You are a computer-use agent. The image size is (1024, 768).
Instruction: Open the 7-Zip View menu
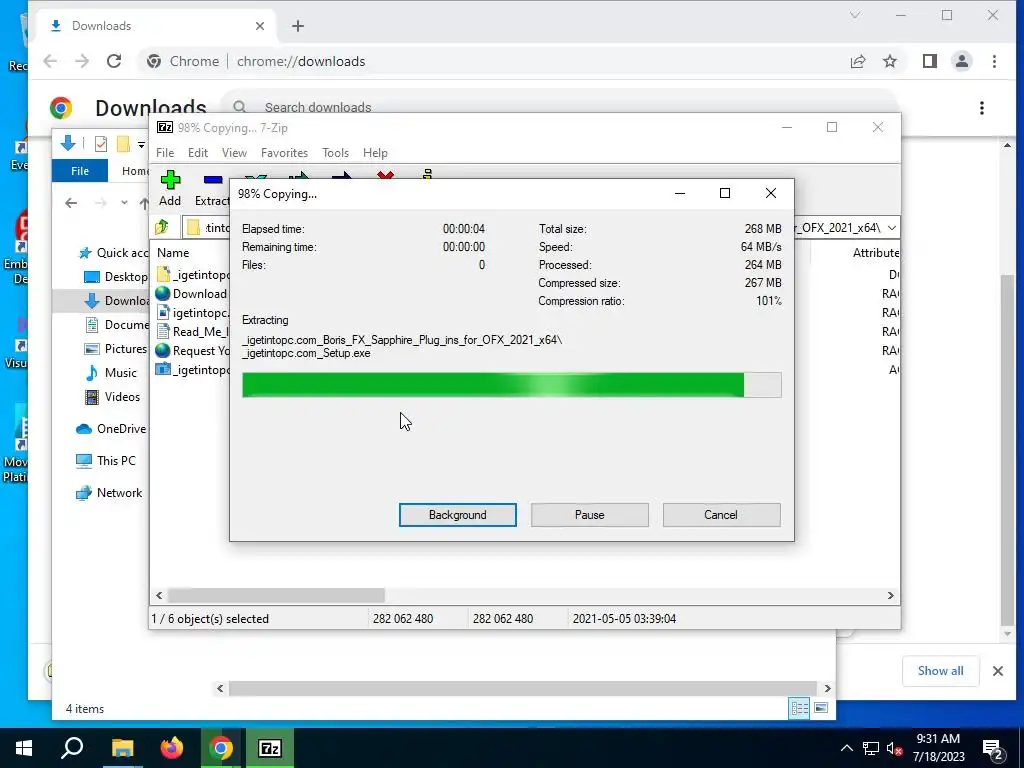(x=234, y=153)
